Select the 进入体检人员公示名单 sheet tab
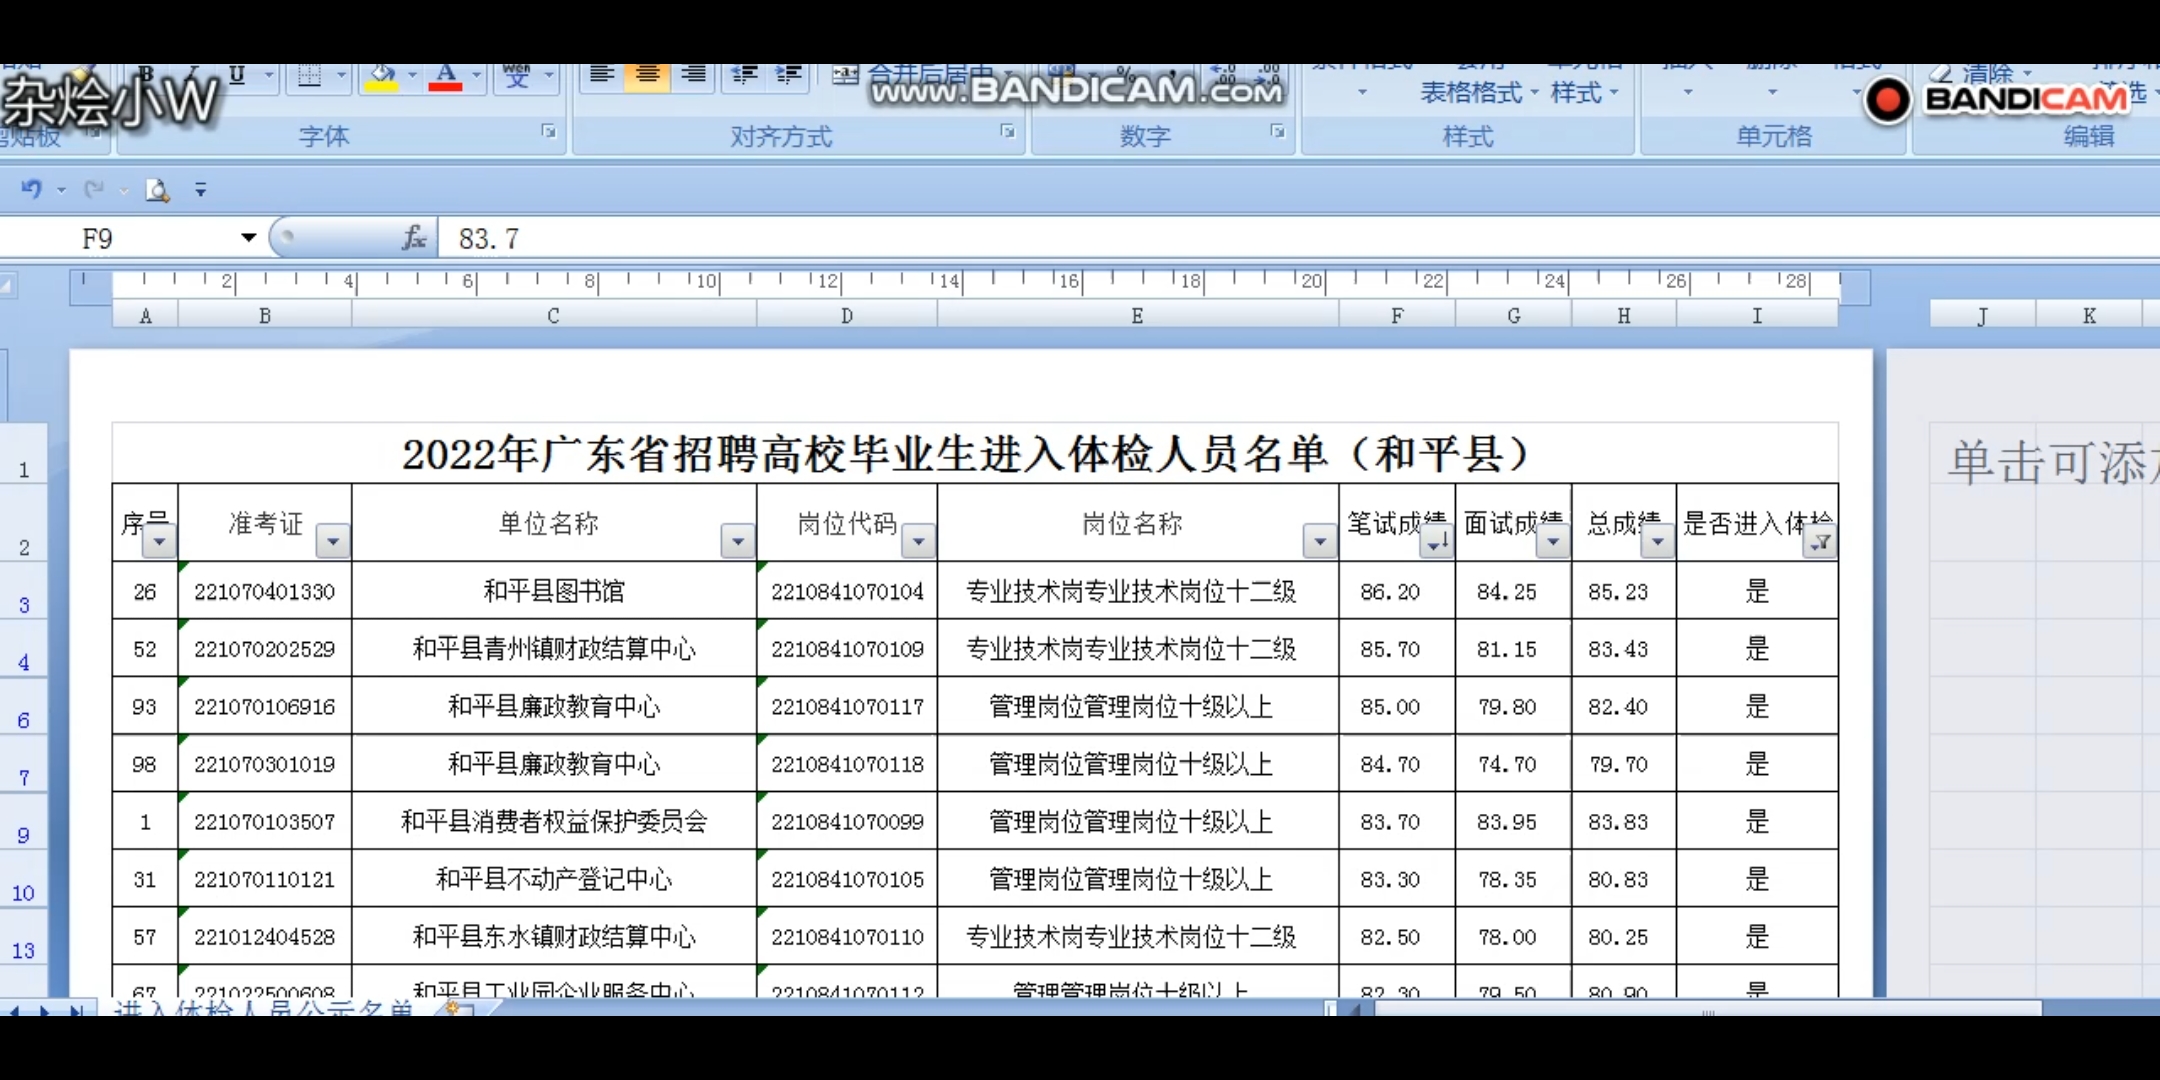The width and height of the screenshot is (2160, 1080). 264,1008
